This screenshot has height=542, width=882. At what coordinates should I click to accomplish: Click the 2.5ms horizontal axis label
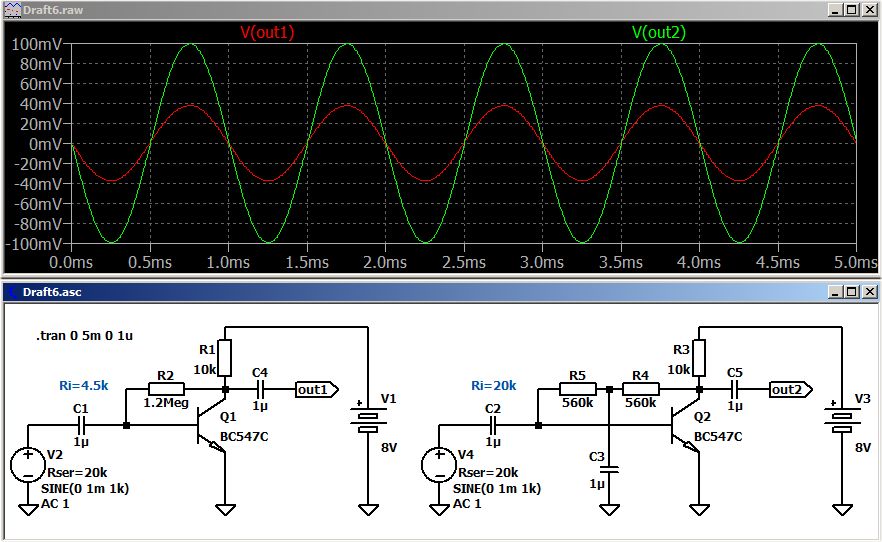coord(464,262)
